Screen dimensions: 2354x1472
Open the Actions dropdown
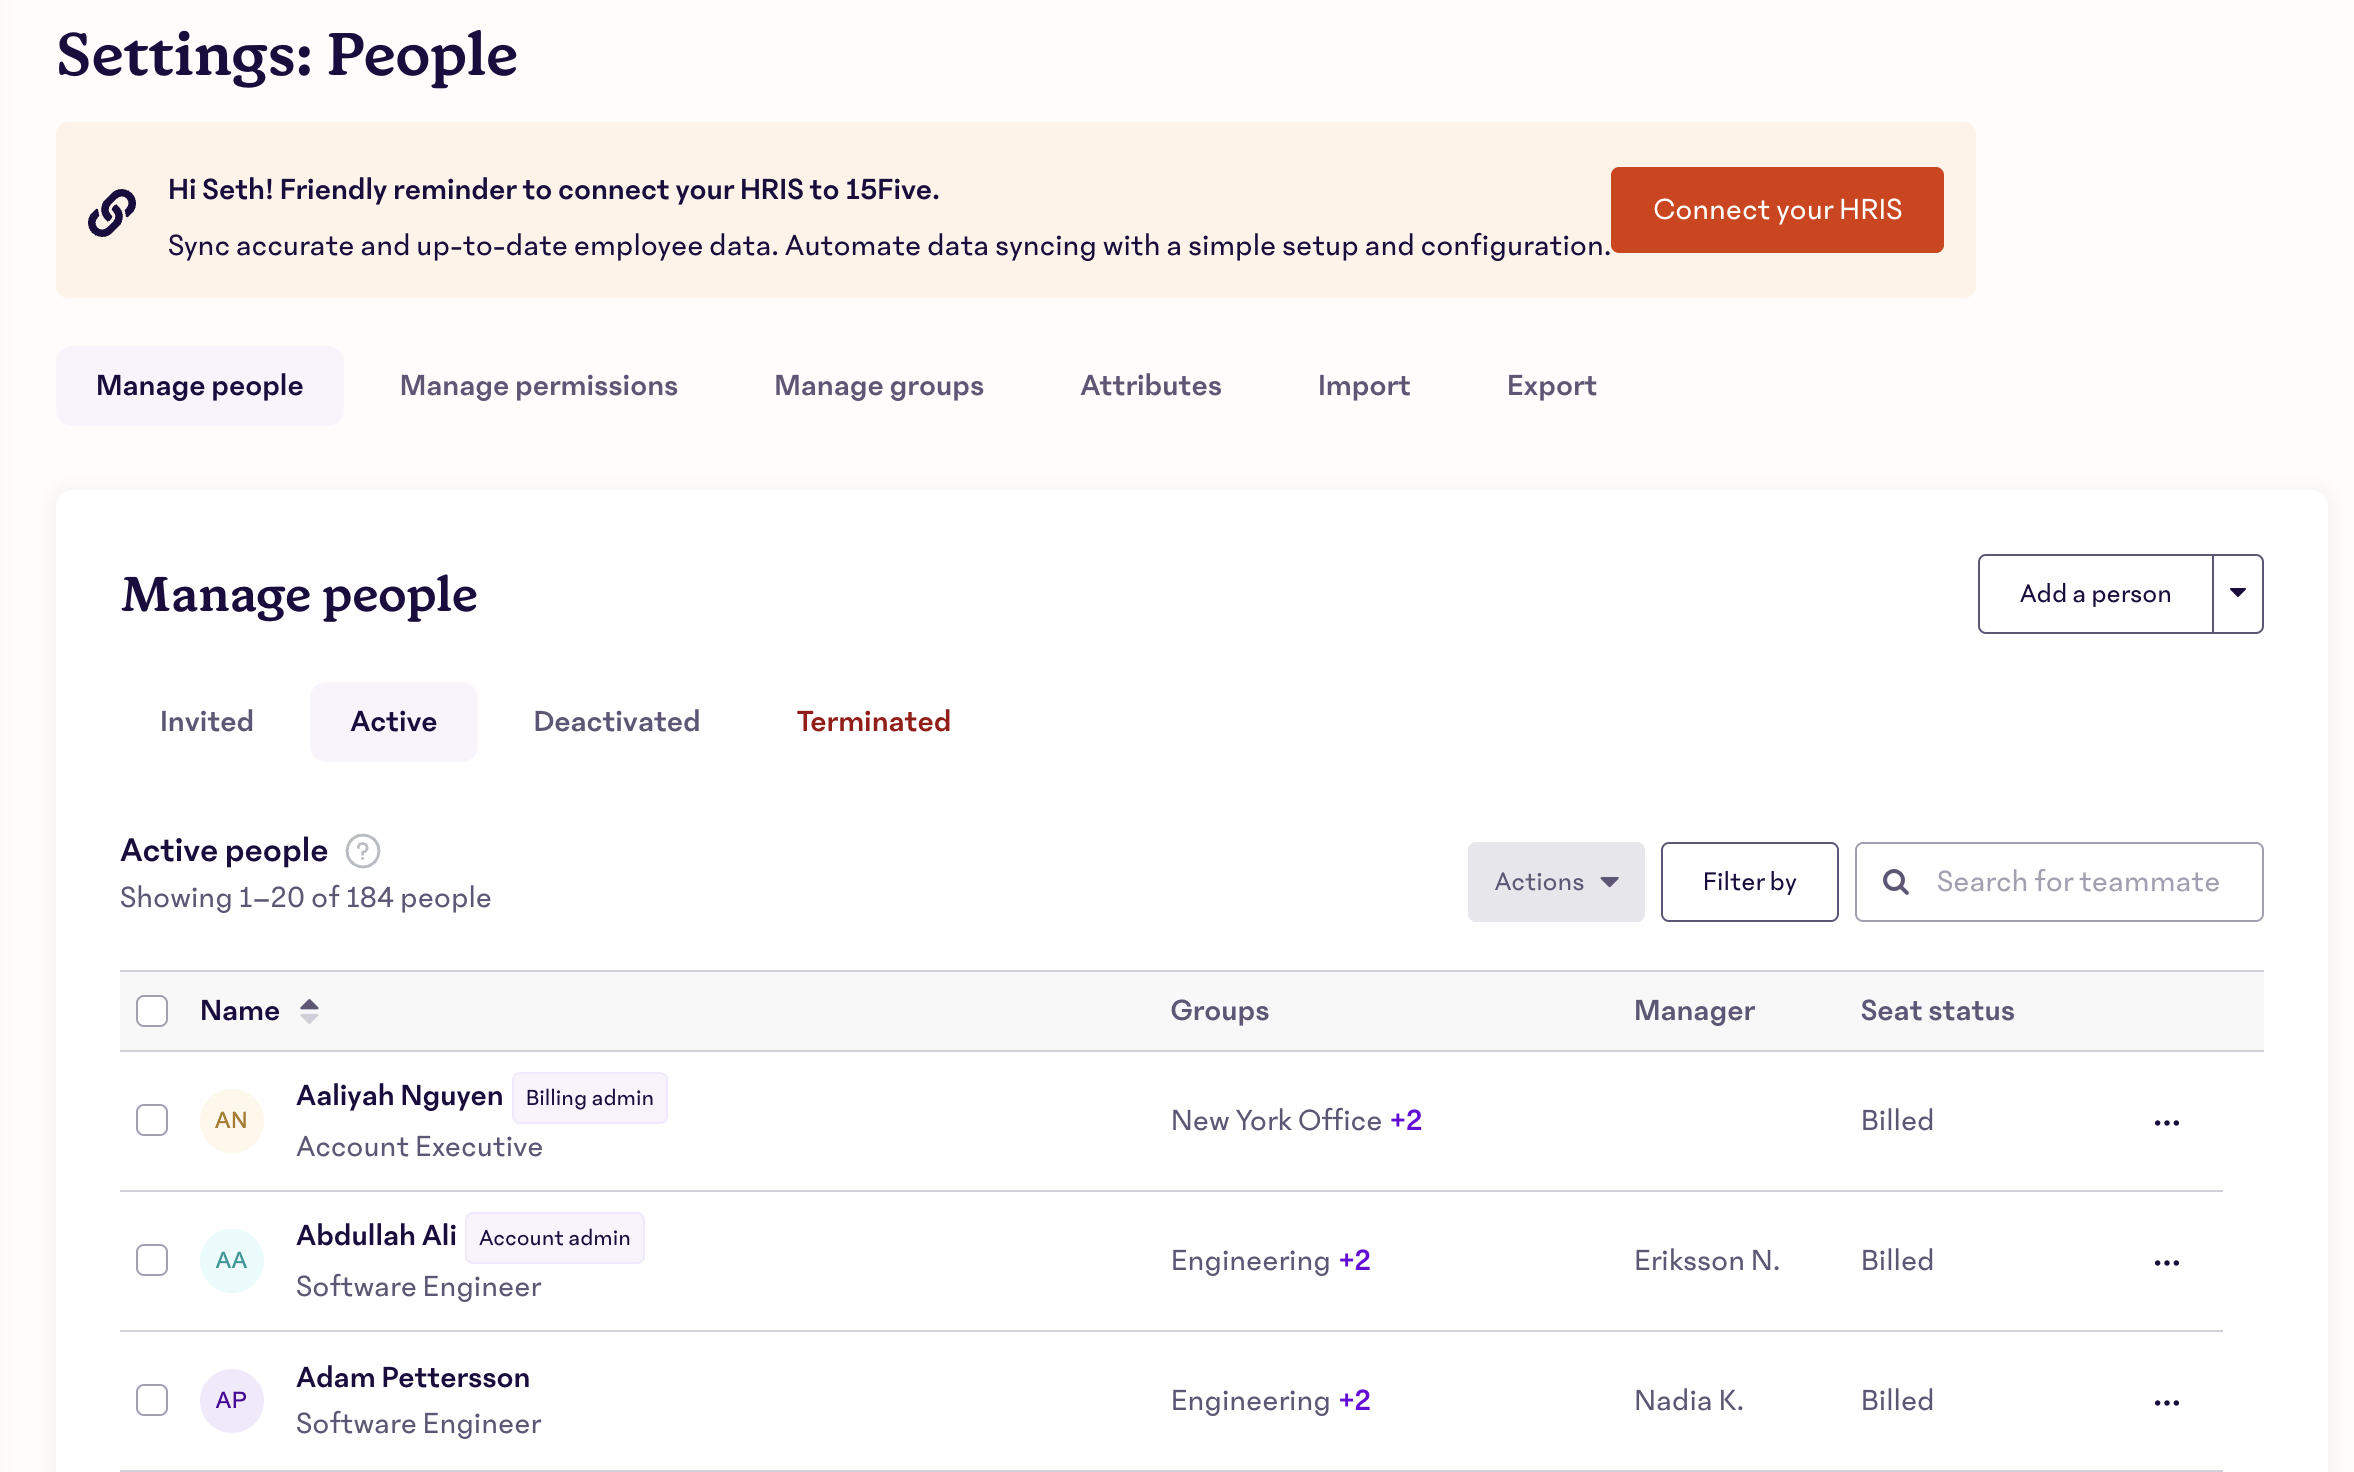pyautogui.click(x=1555, y=882)
